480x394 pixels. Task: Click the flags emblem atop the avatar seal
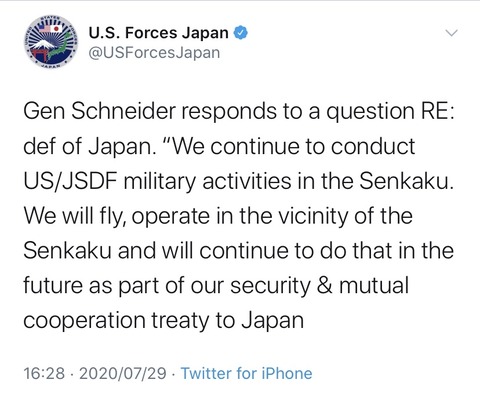pyautogui.click(x=51, y=29)
